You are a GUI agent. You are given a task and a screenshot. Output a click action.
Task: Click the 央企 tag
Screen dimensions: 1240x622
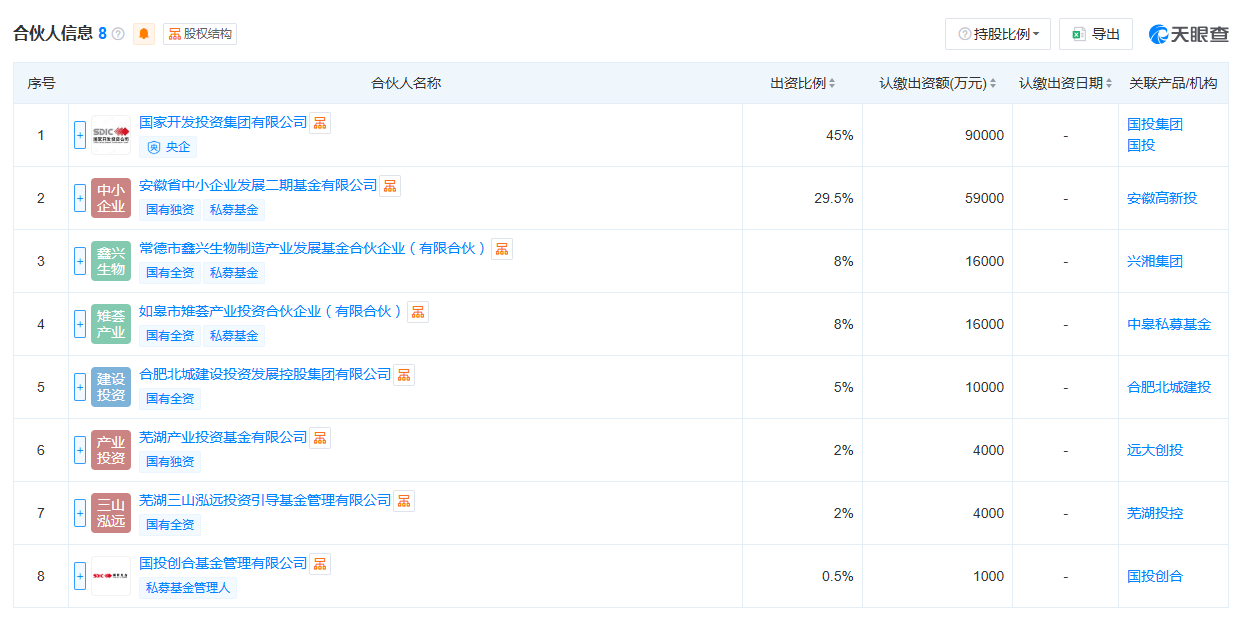168,147
